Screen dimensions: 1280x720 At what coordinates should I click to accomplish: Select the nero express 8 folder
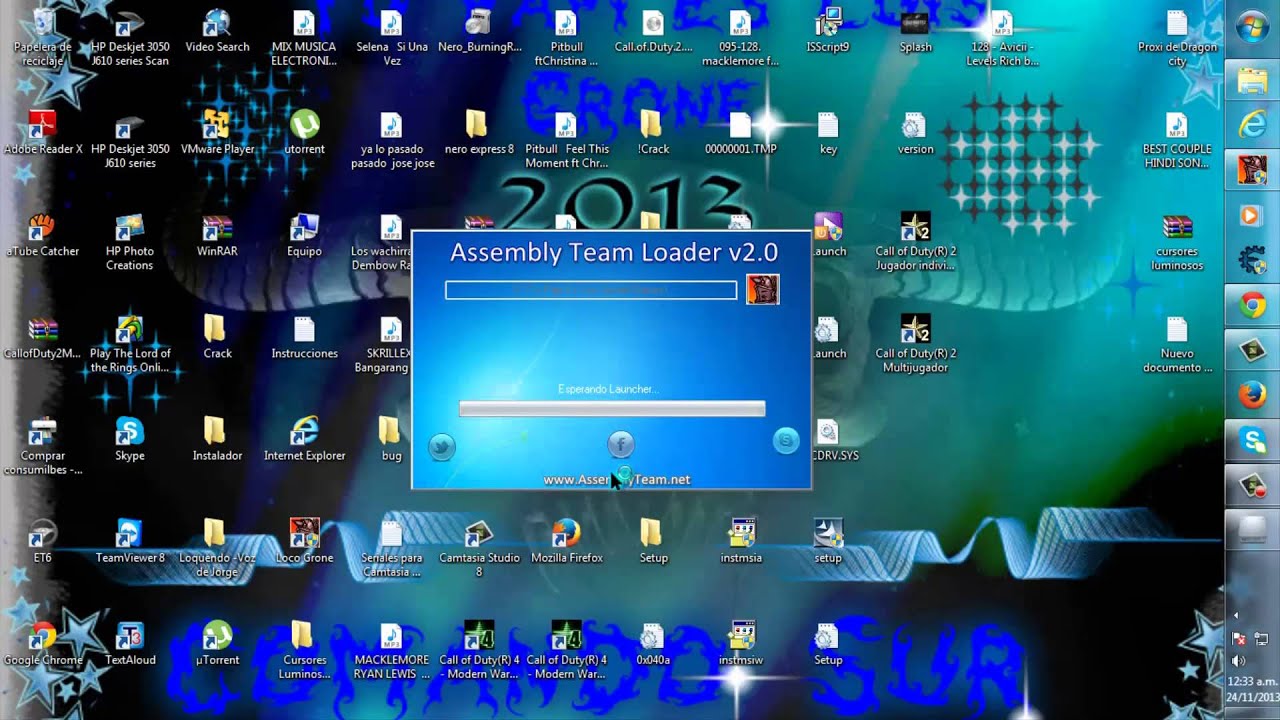478,134
